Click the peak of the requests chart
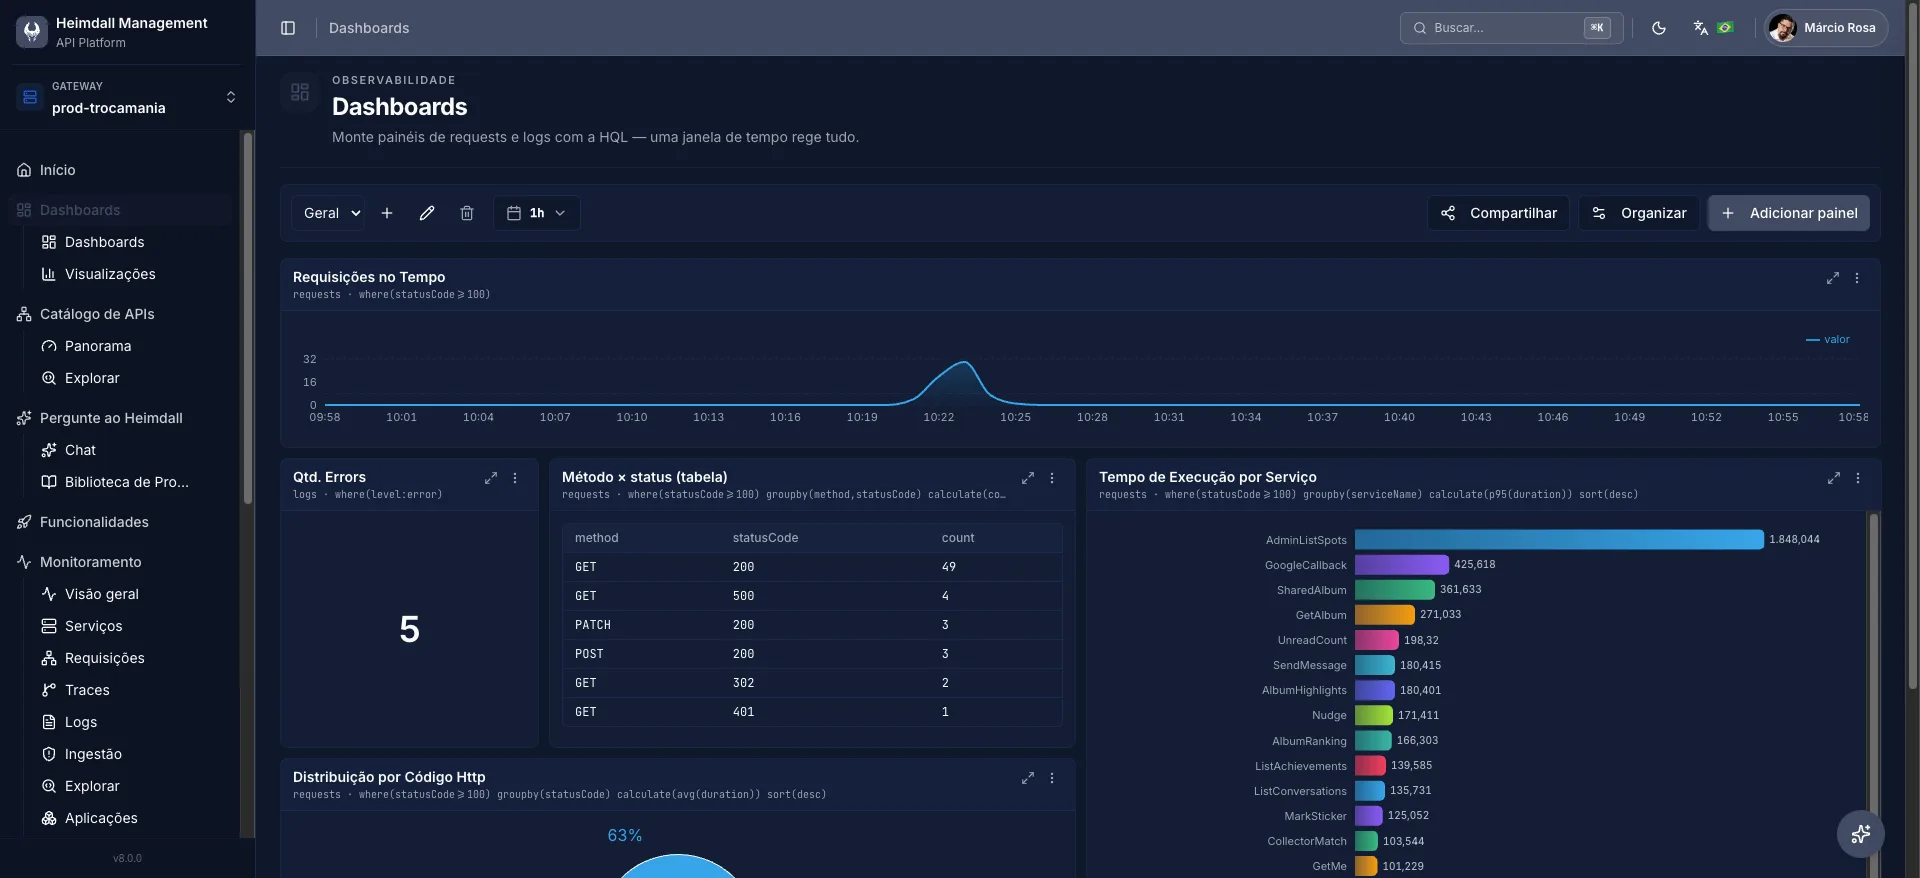This screenshot has height=878, width=1920. coord(963,362)
